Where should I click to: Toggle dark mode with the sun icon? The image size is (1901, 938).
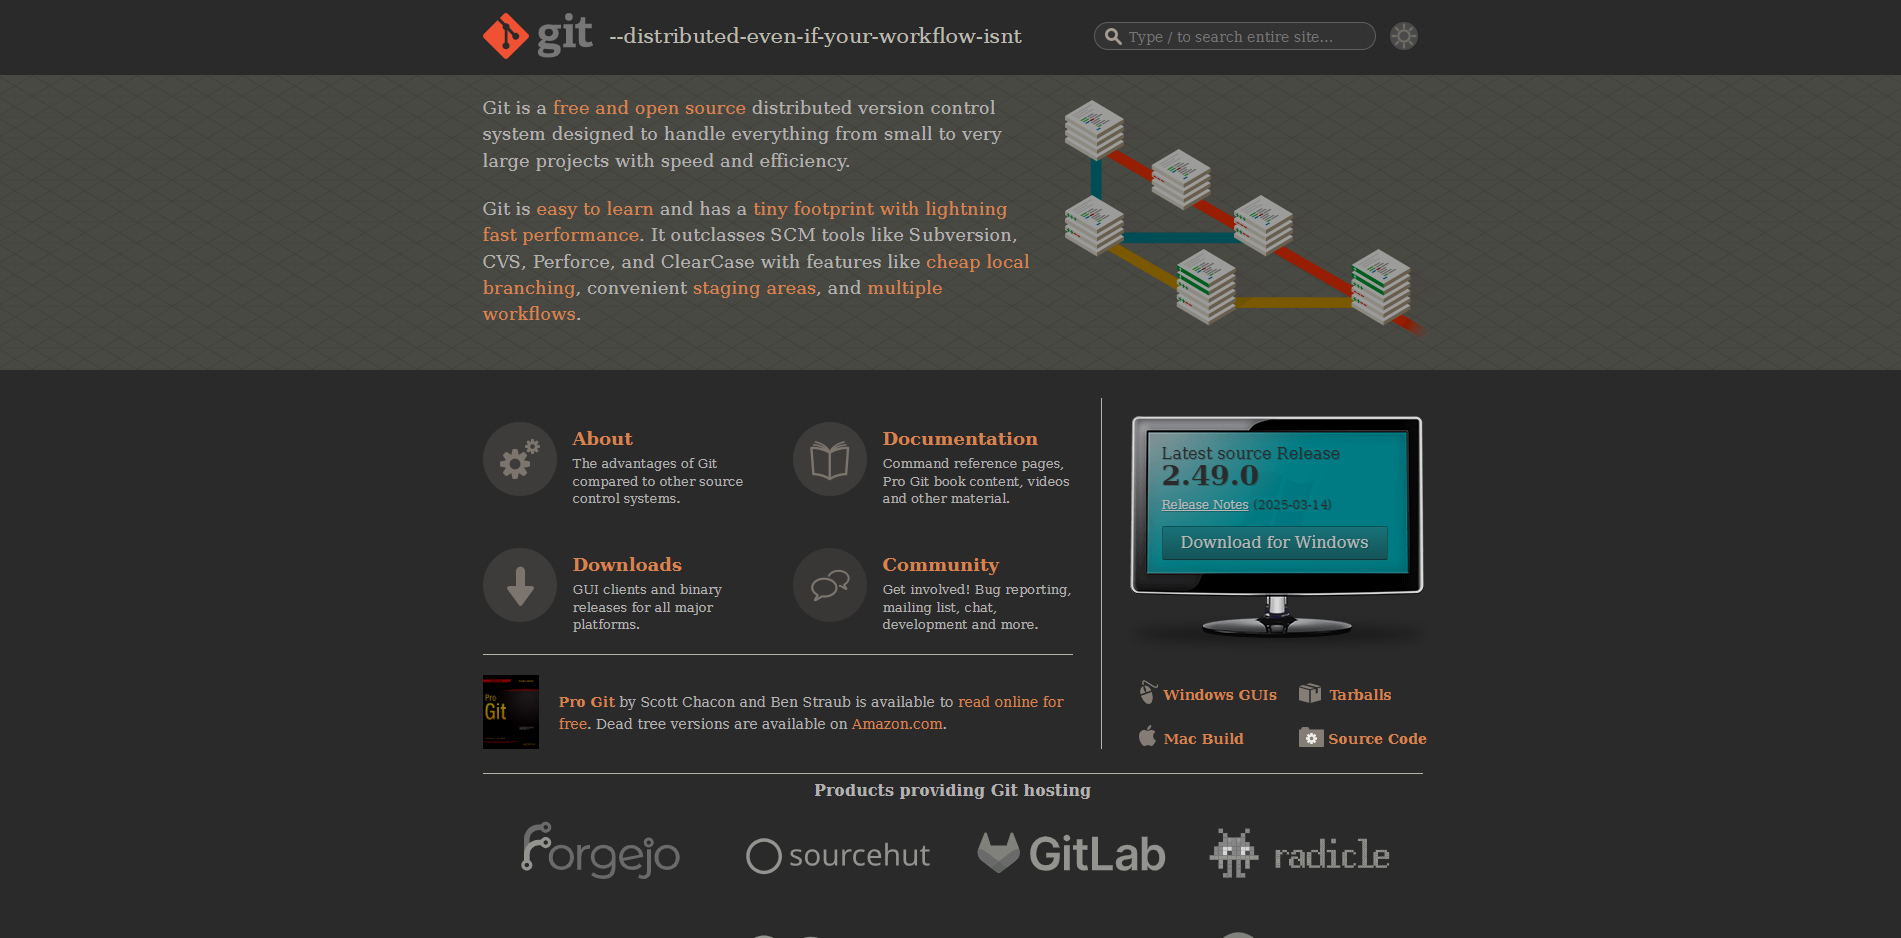coord(1404,36)
